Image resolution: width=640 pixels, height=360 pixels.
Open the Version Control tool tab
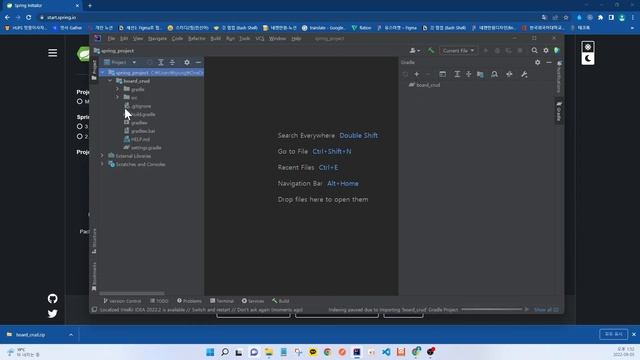click(x=122, y=301)
